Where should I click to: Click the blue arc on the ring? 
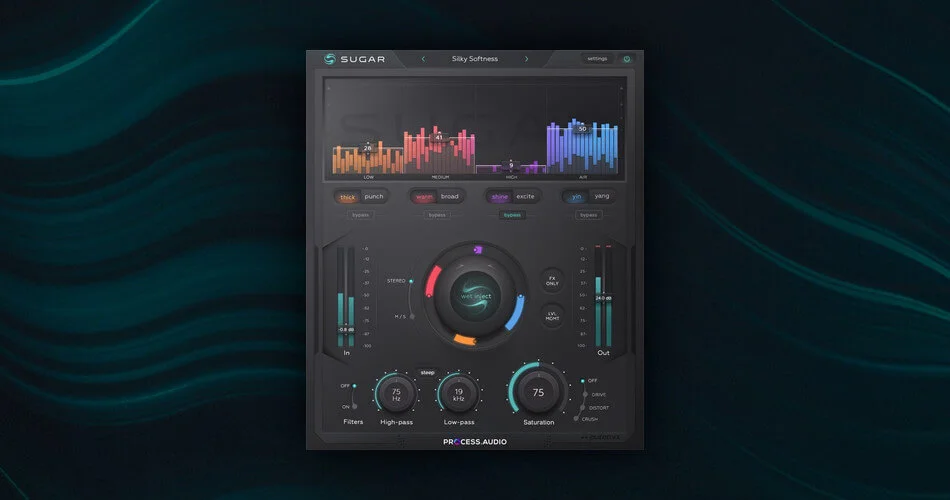click(516, 313)
